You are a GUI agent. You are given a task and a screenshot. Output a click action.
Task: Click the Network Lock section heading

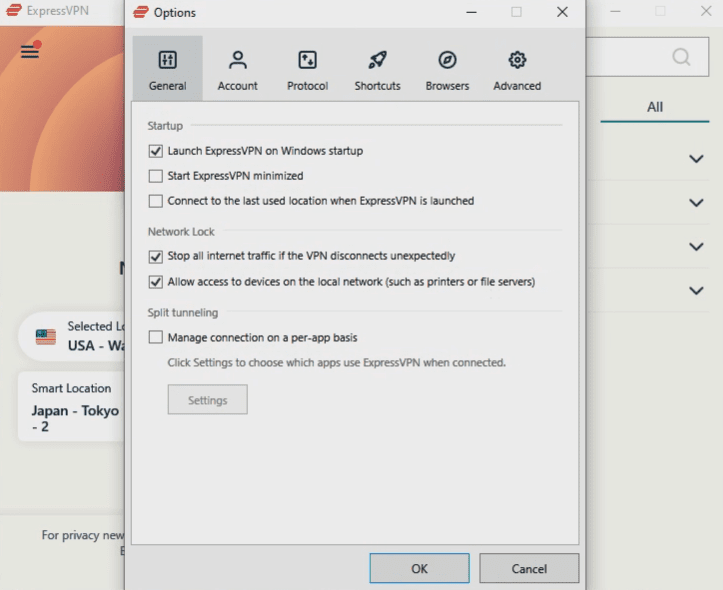181,231
